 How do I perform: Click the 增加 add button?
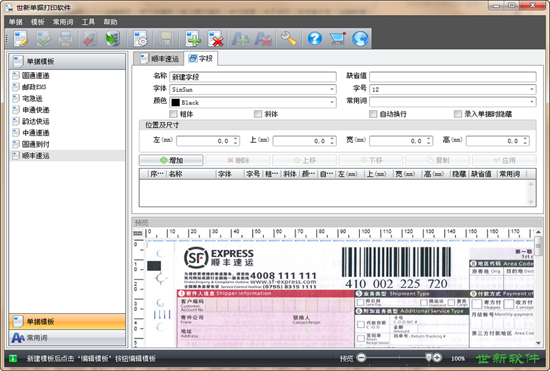click(171, 160)
